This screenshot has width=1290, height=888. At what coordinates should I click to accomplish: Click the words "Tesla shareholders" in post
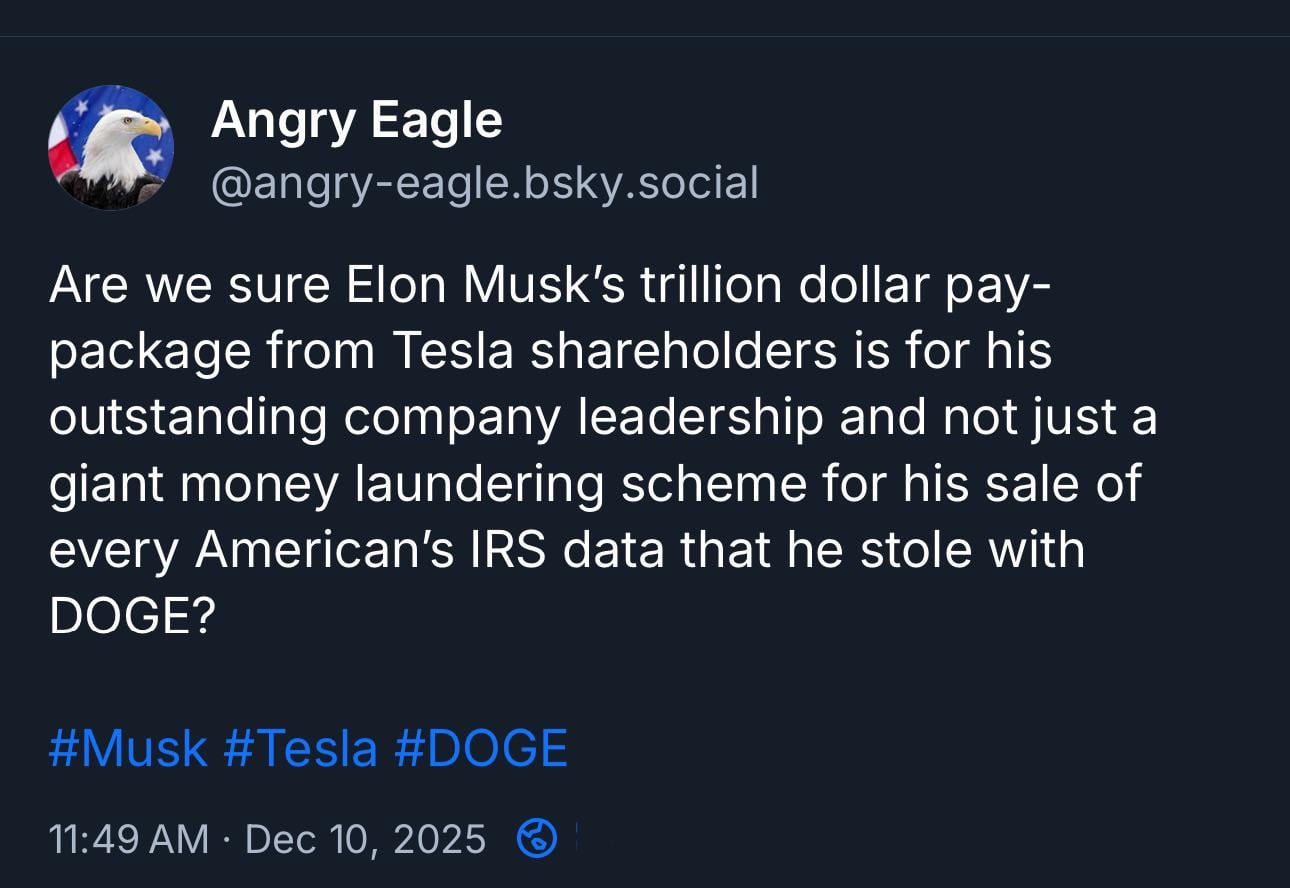coord(614,352)
